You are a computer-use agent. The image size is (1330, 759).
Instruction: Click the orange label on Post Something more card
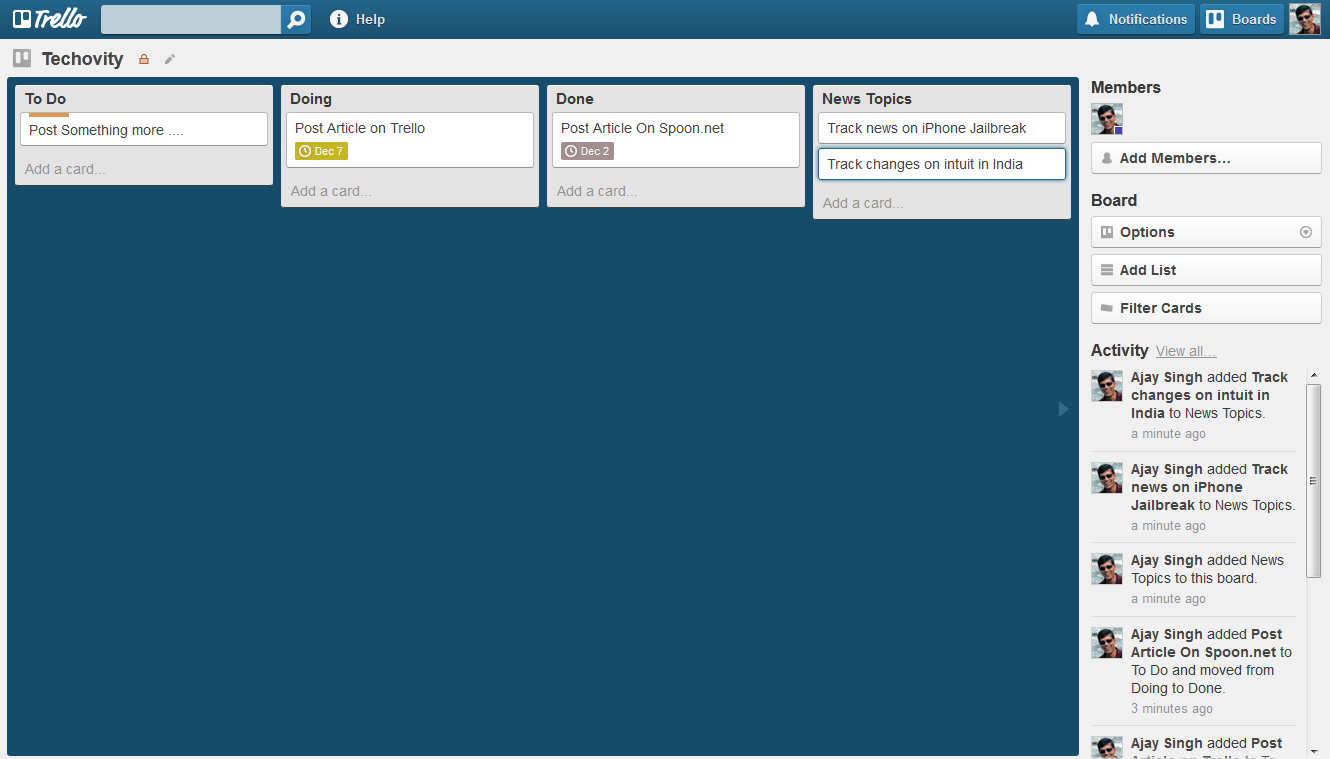[x=49, y=115]
